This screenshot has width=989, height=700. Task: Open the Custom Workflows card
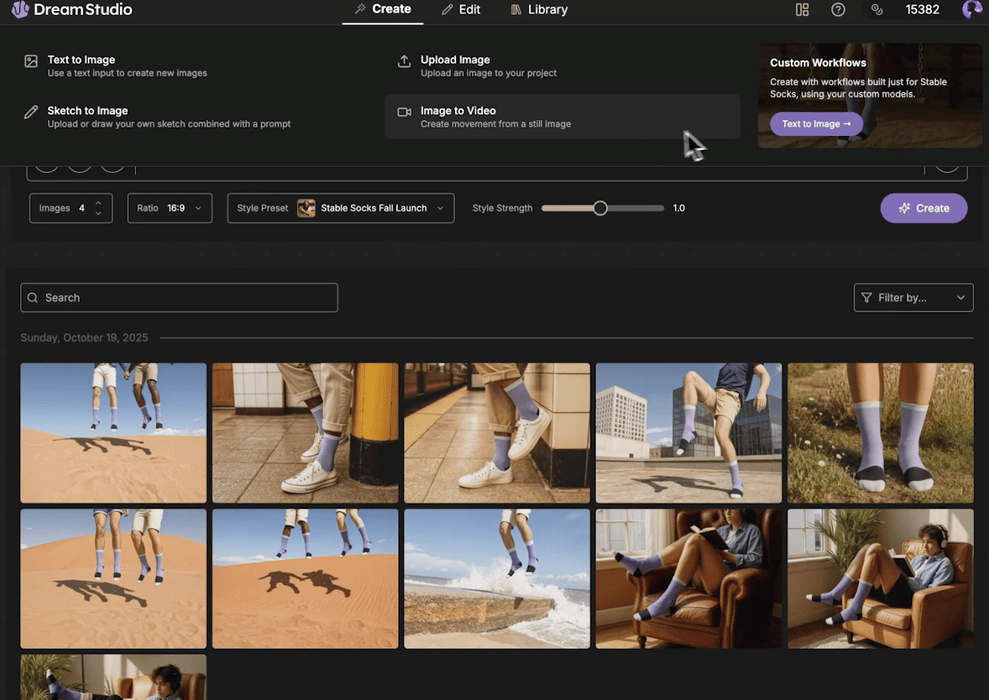[870, 95]
